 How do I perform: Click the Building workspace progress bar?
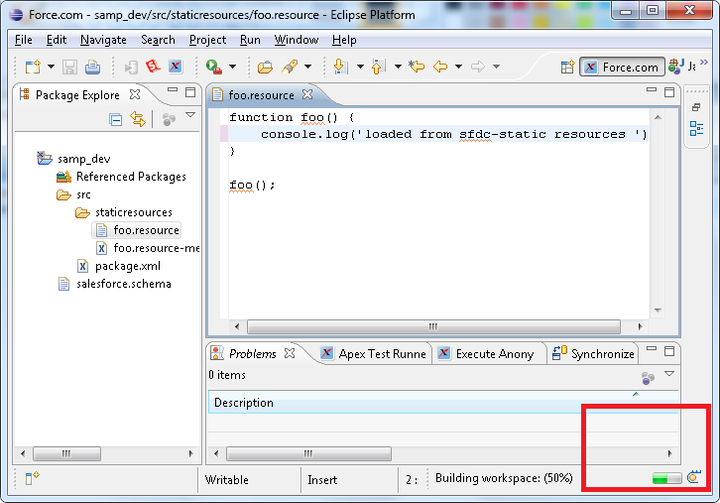[x=667, y=478]
